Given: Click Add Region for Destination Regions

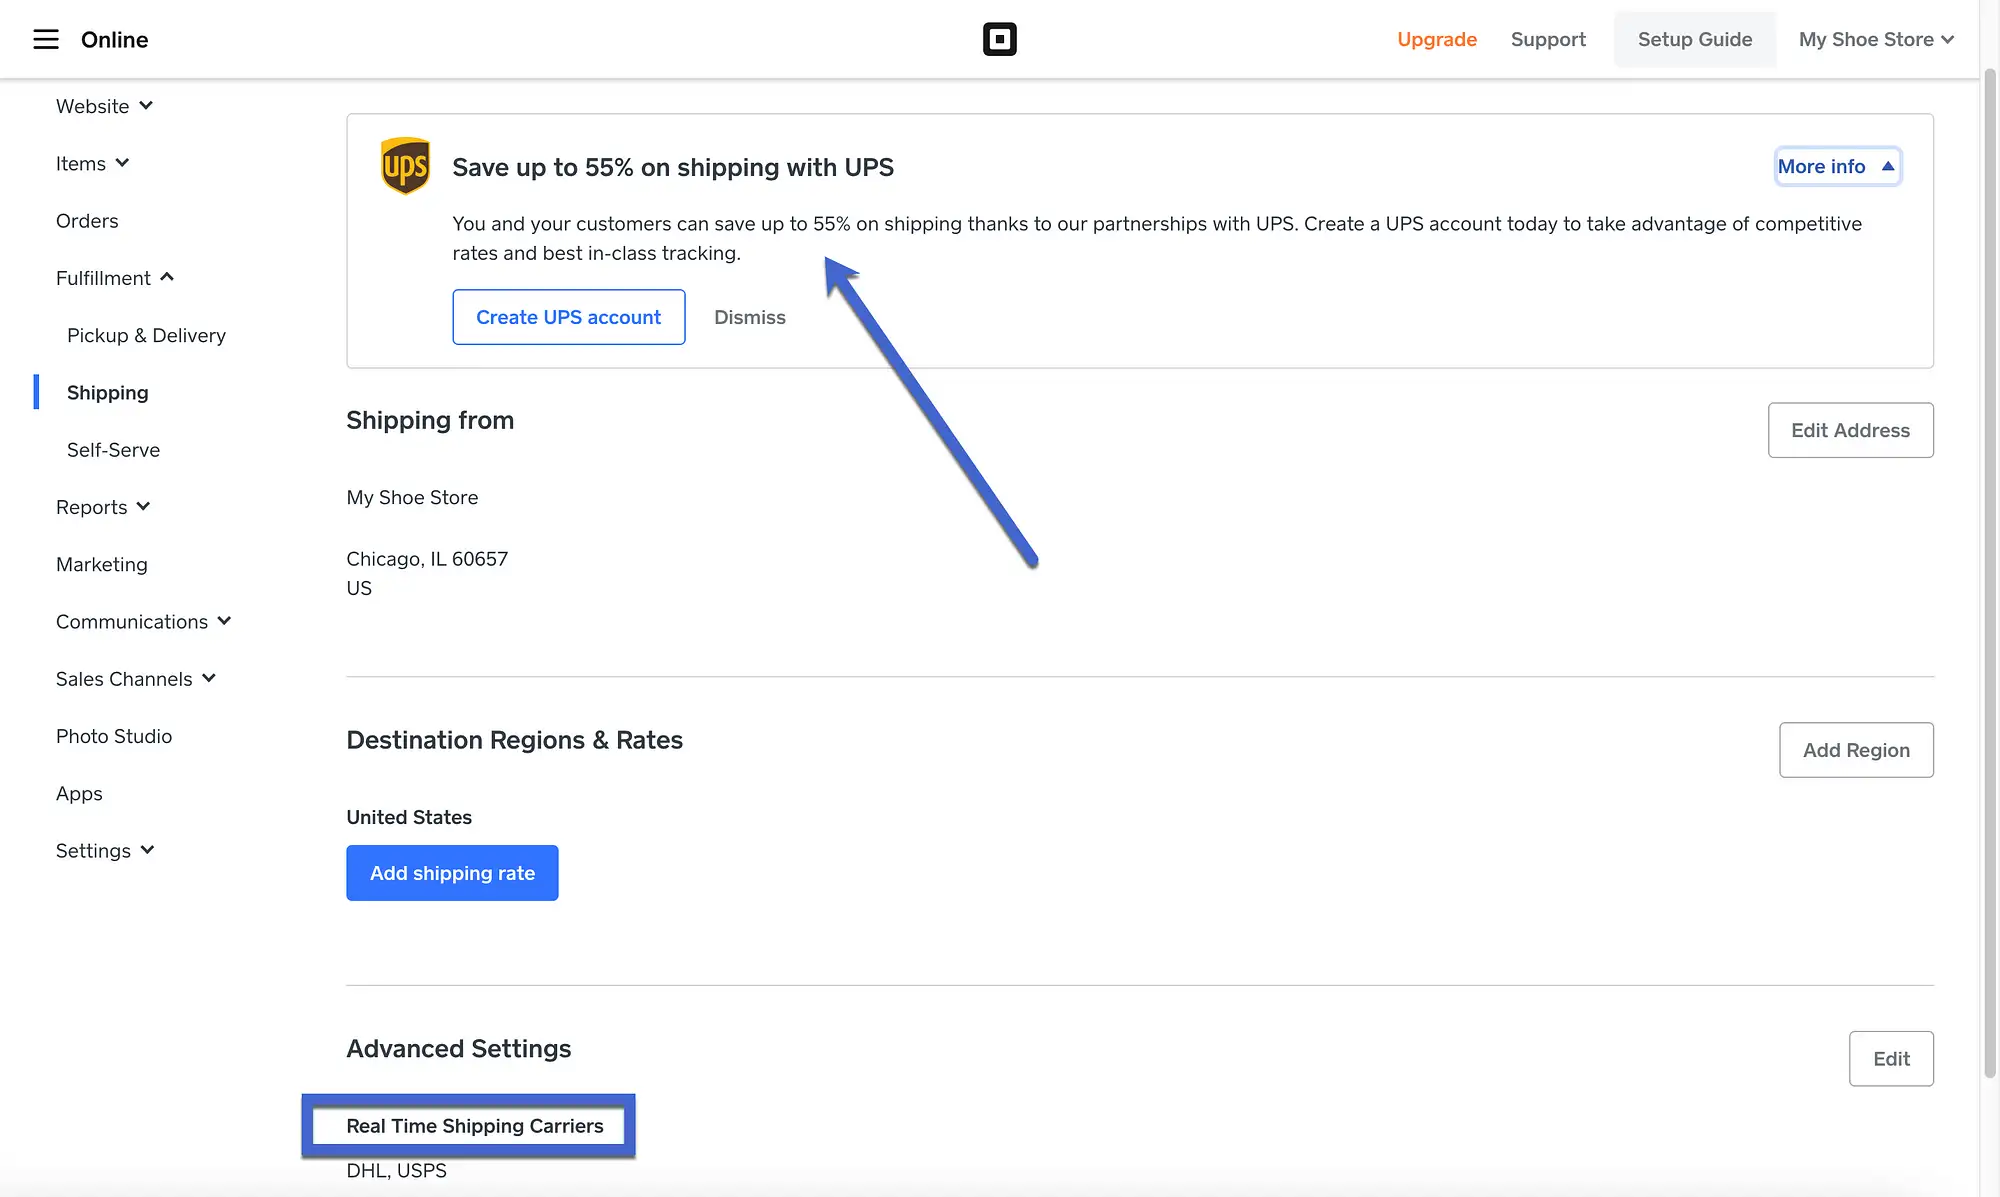Looking at the screenshot, I should point(1855,750).
